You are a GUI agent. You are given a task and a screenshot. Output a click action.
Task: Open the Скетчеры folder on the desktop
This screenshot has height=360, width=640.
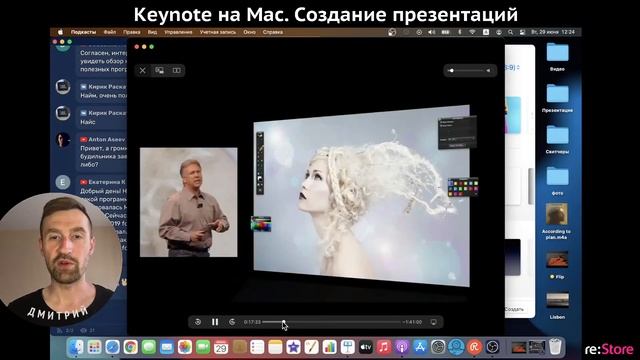[557, 139]
